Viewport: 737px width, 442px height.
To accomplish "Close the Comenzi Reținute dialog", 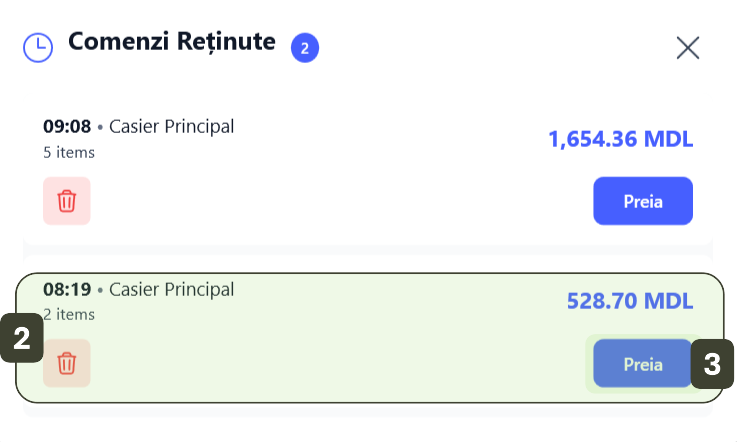I will [x=688, y=47].
